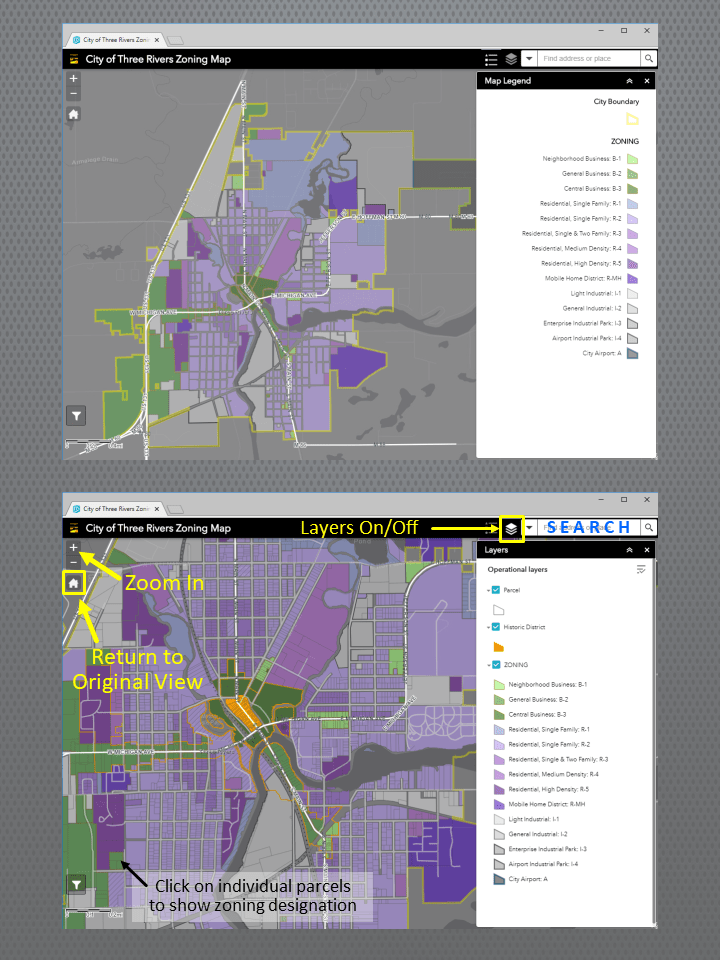Click ZONING heading in Map Legend

coord(624,141)
